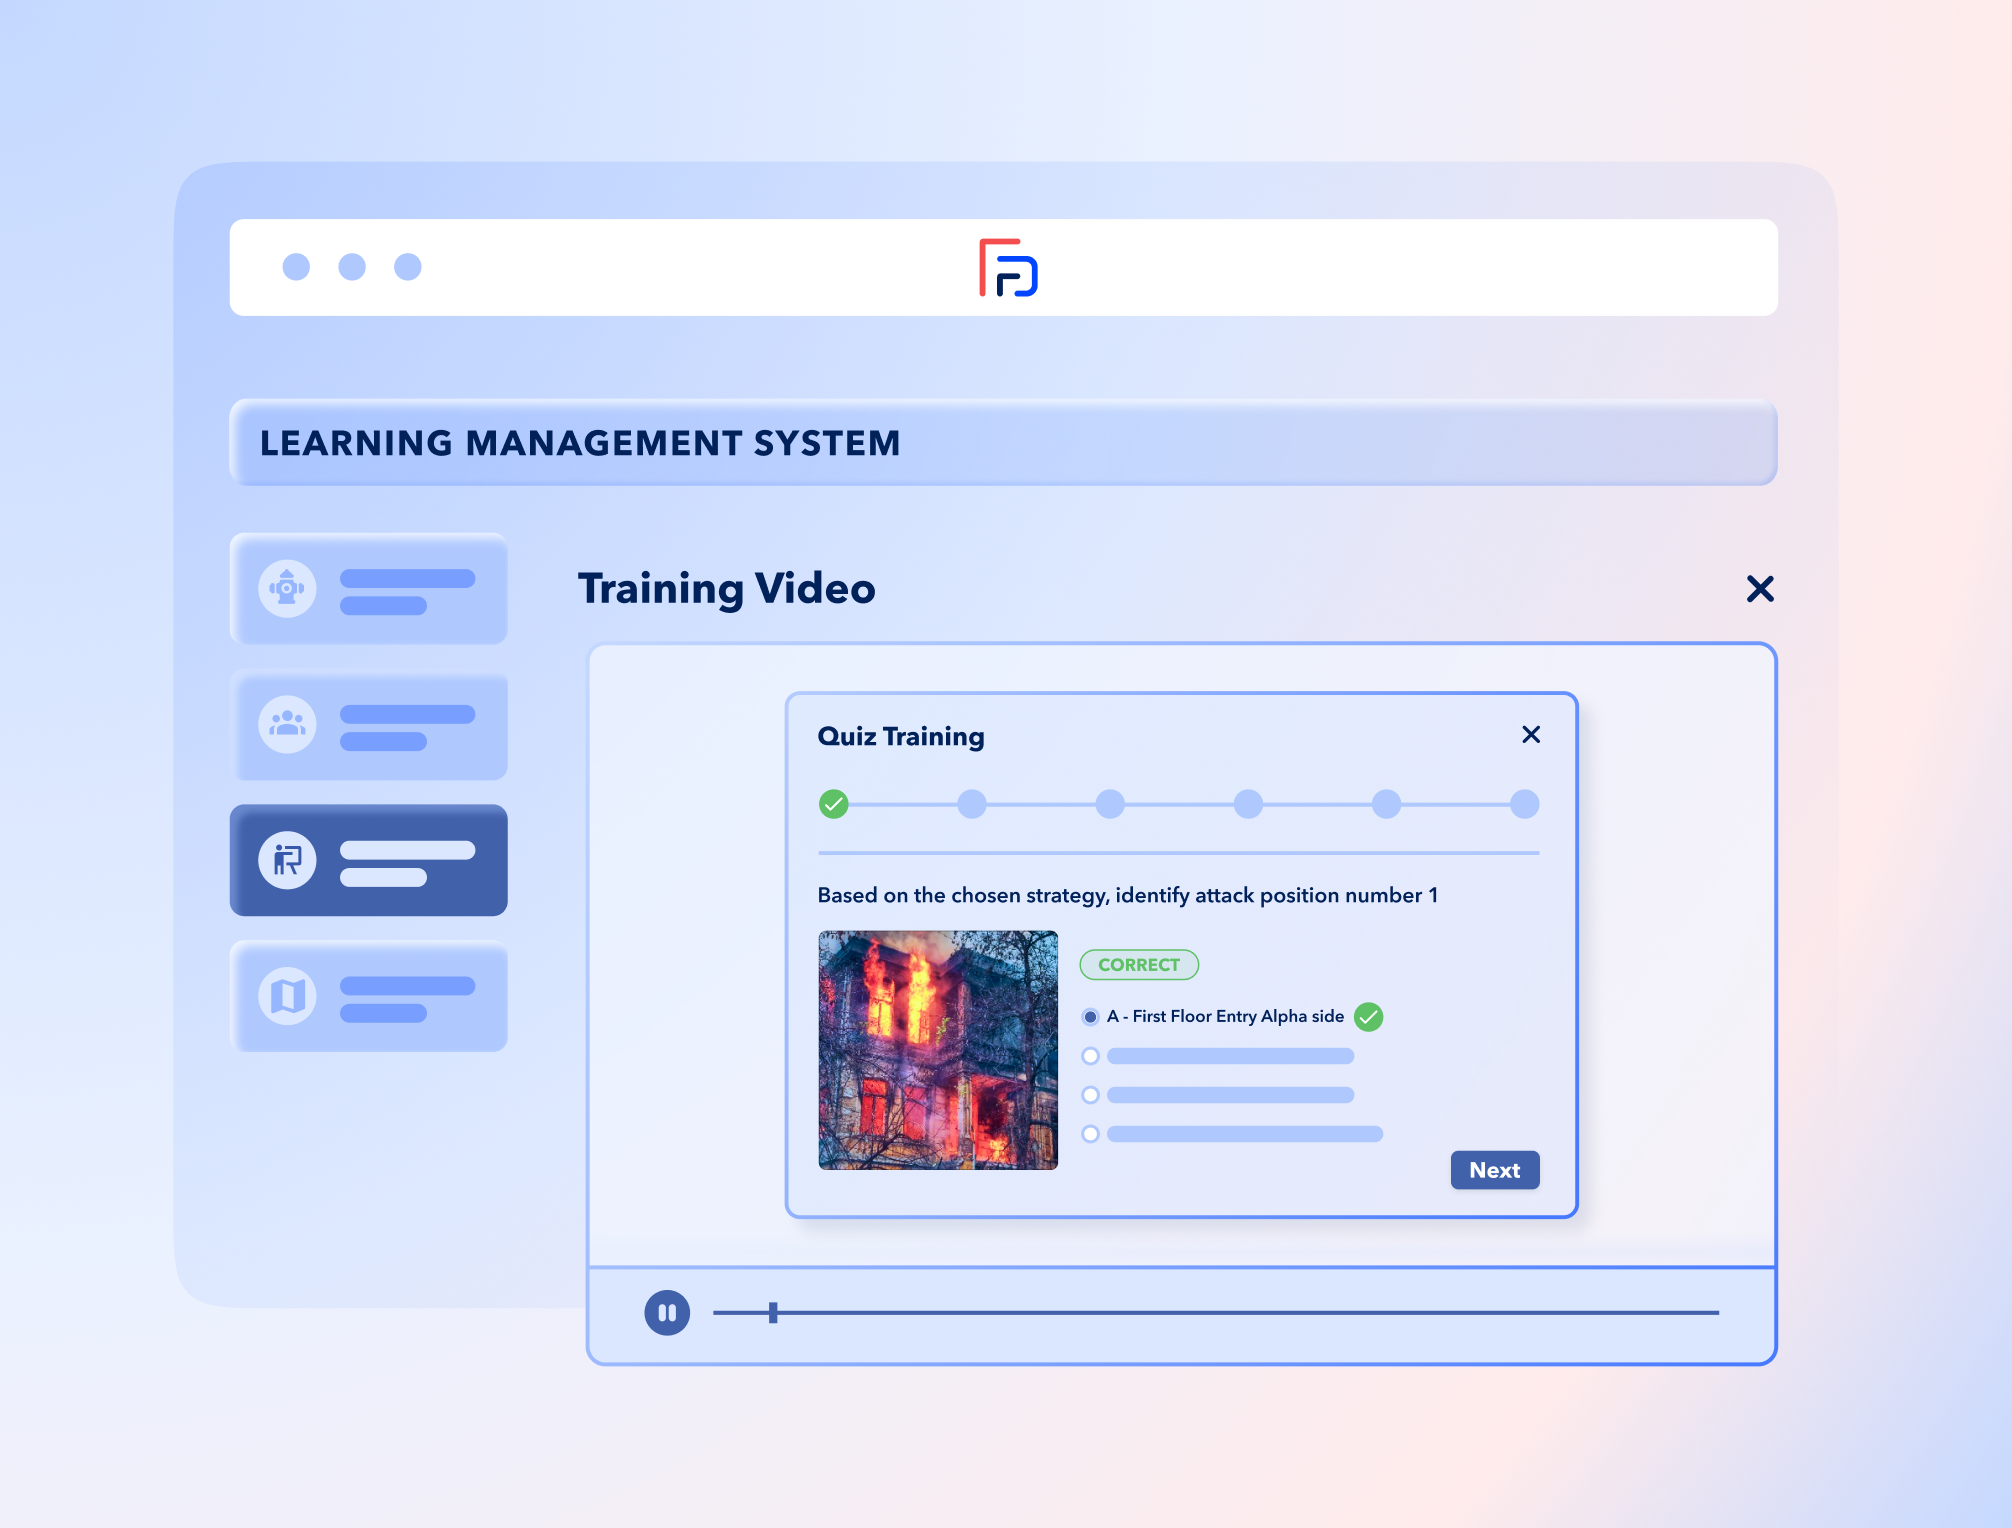The height and width of the screenshot is (1528, 2012).
Task: Open the map sidebar icon
Action: pyautogui.click(x=287, y=996)
